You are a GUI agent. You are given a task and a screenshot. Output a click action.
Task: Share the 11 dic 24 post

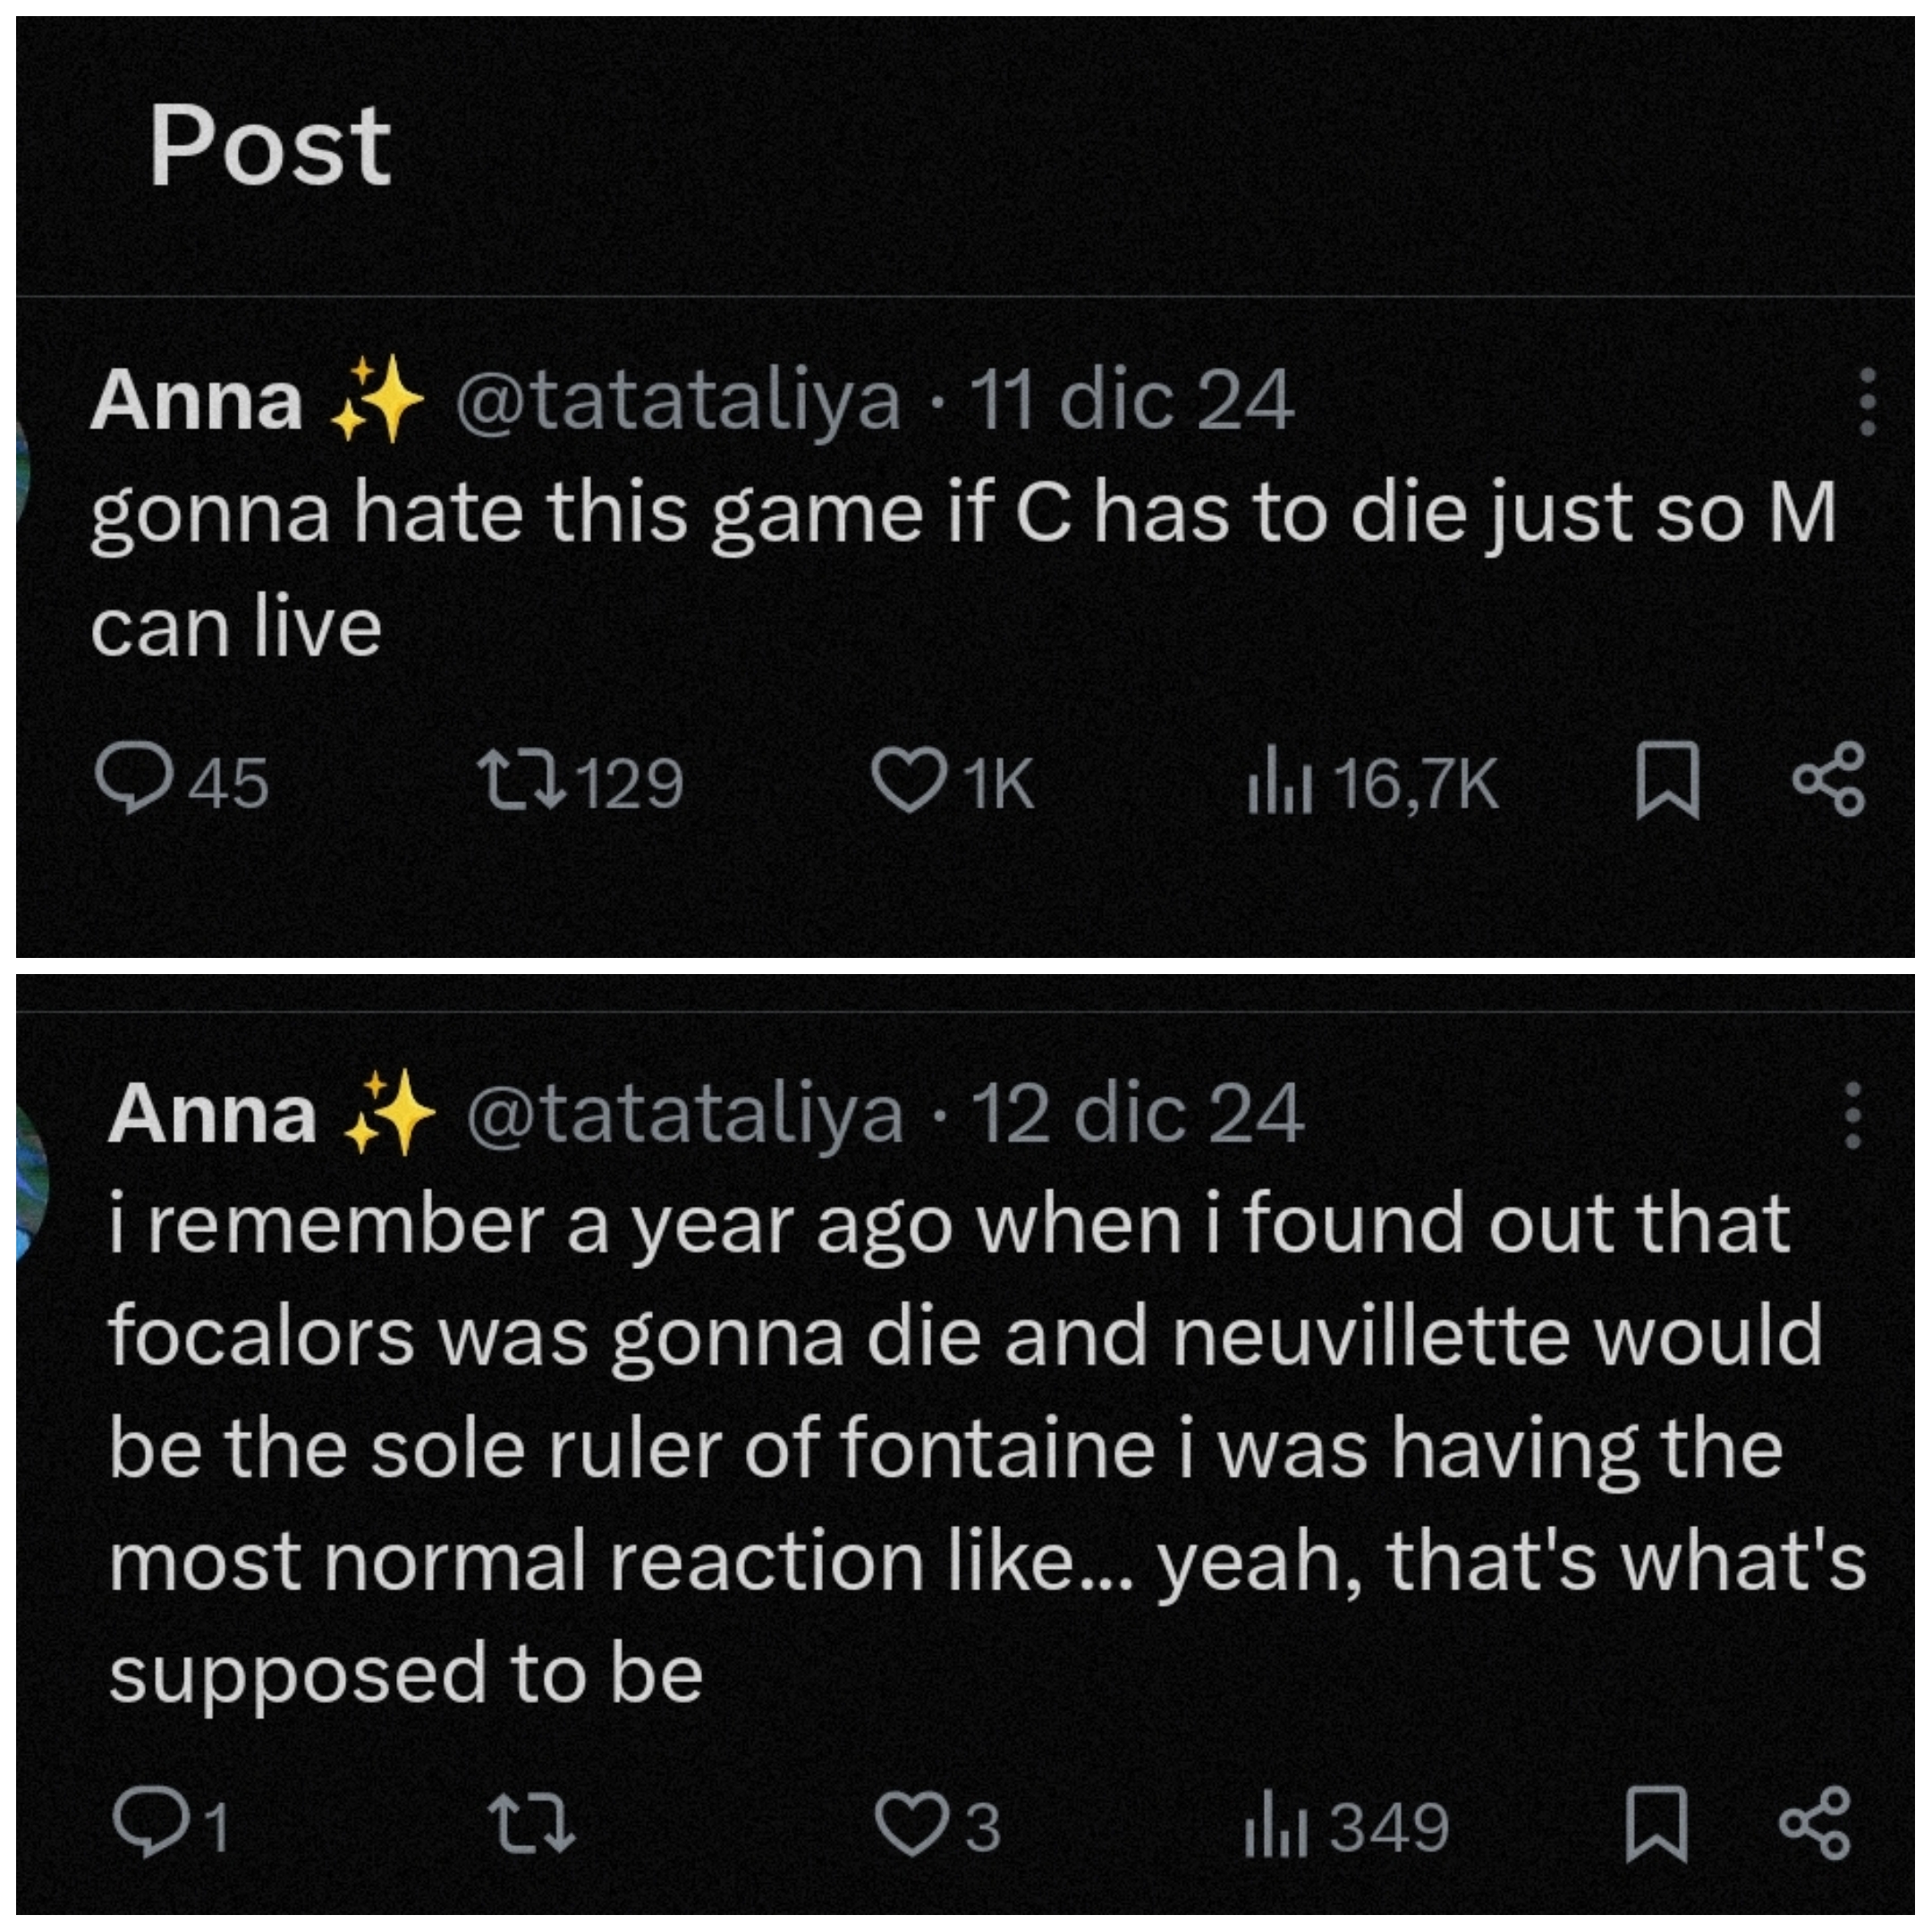[x=1828, y=779]
